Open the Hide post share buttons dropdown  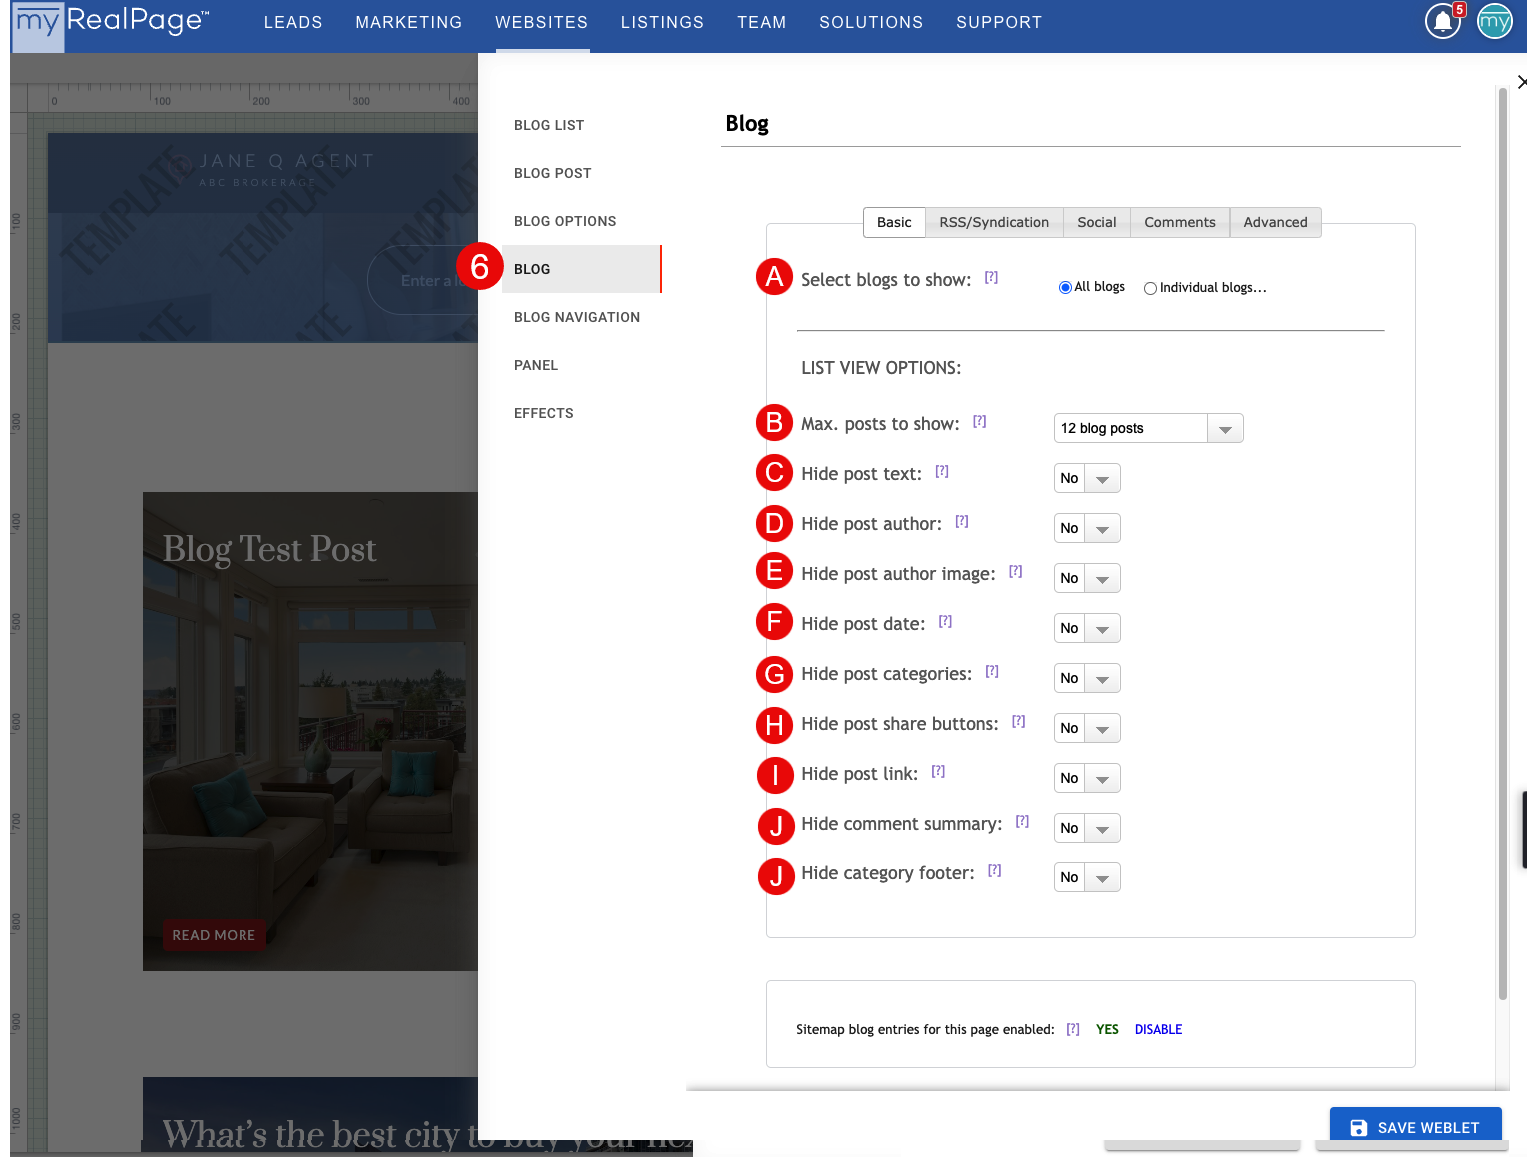pos(1087,728)
